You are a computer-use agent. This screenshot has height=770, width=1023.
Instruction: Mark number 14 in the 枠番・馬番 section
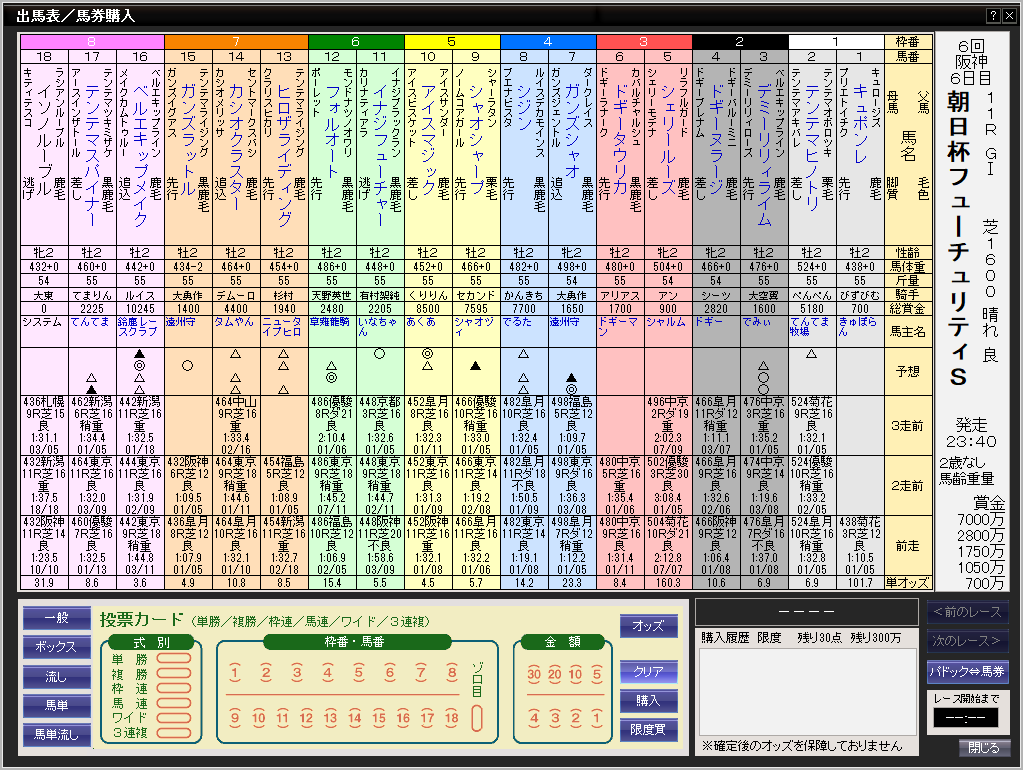point(354,718)
